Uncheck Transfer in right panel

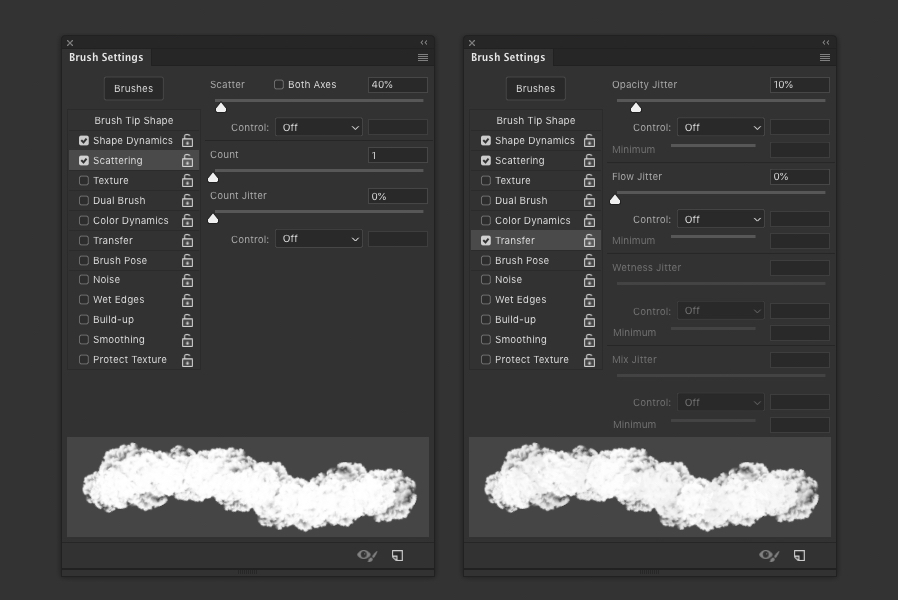486,240
